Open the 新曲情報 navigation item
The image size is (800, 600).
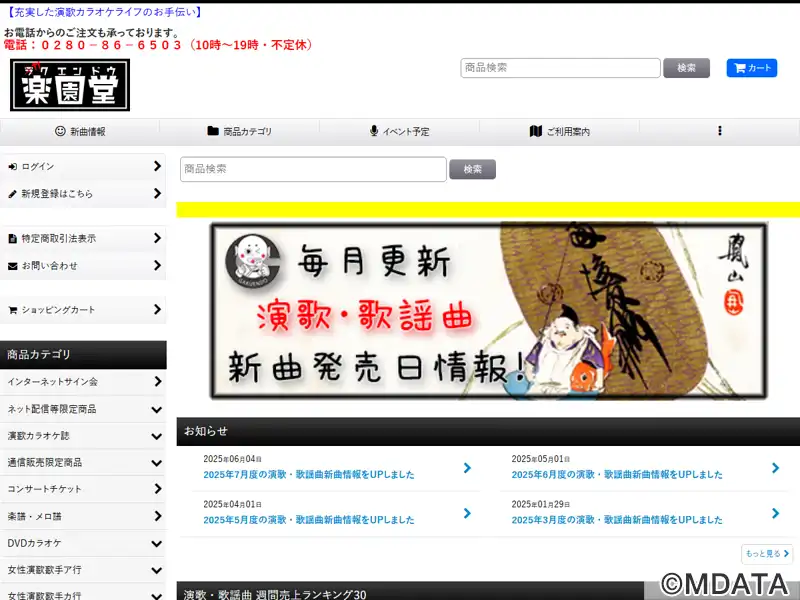pos(80,132)
